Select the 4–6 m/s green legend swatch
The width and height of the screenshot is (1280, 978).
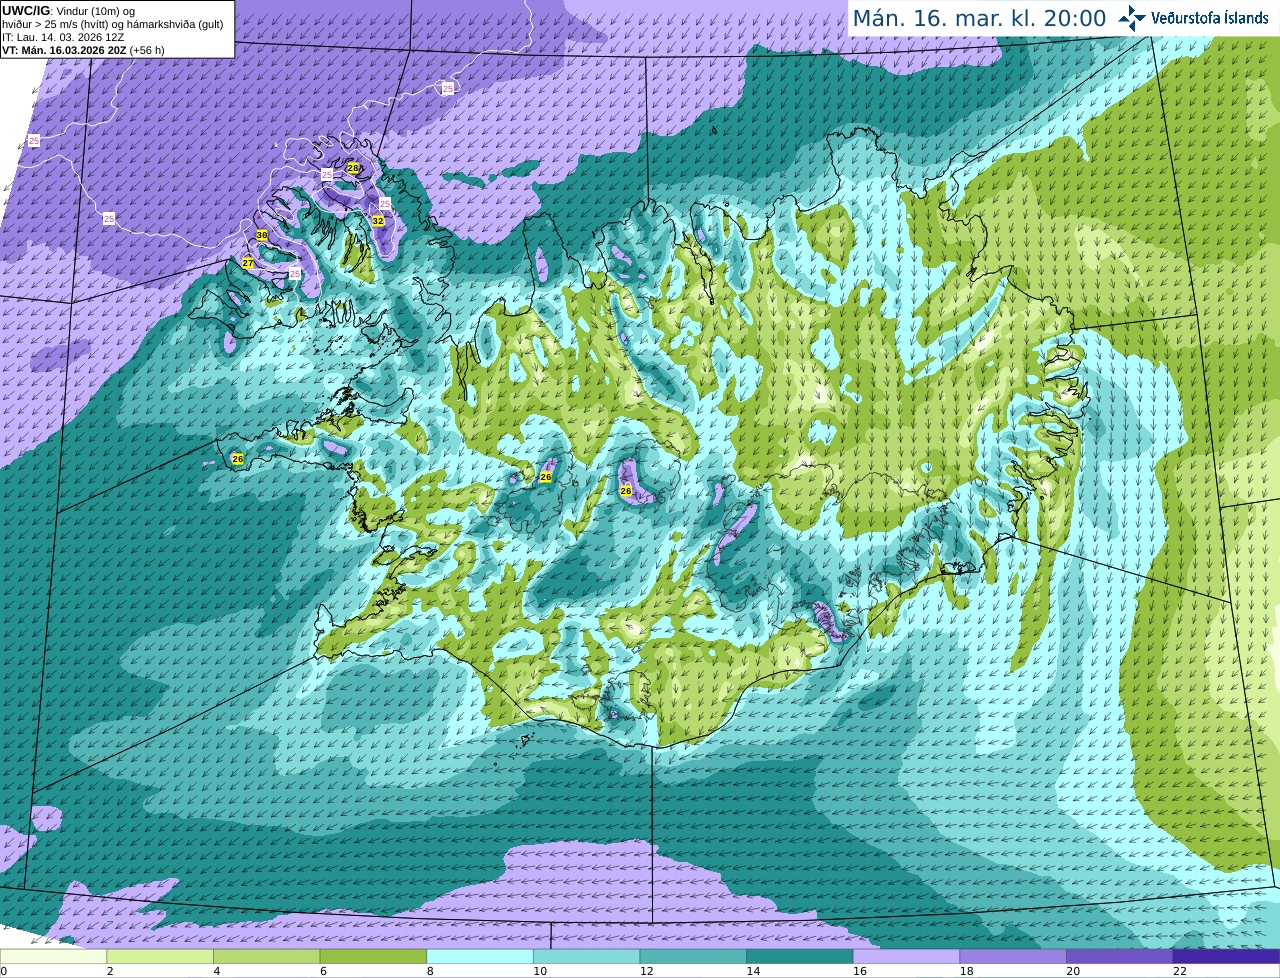[x=267, y=956]
